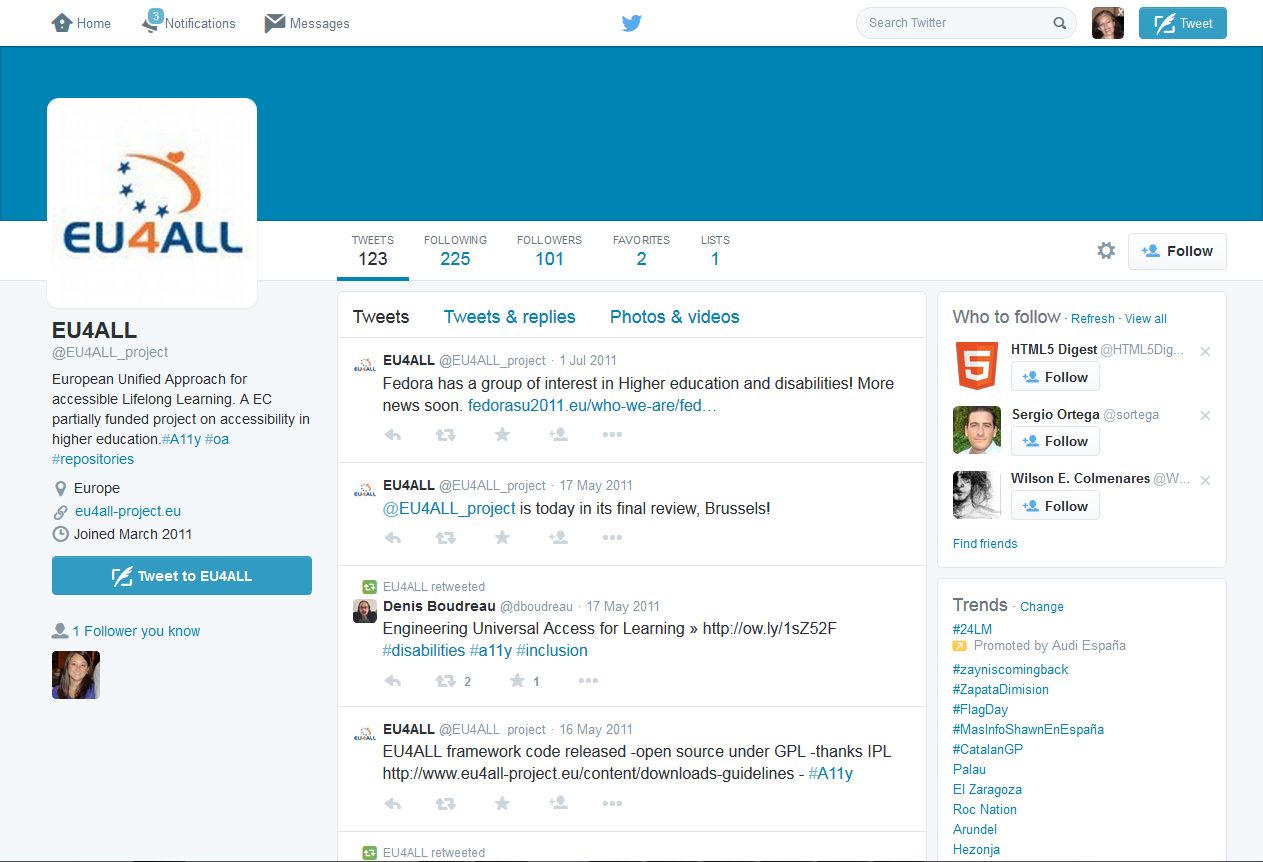
Task: Refresh Who to follow suggestions
Action: coord(1092,319)
